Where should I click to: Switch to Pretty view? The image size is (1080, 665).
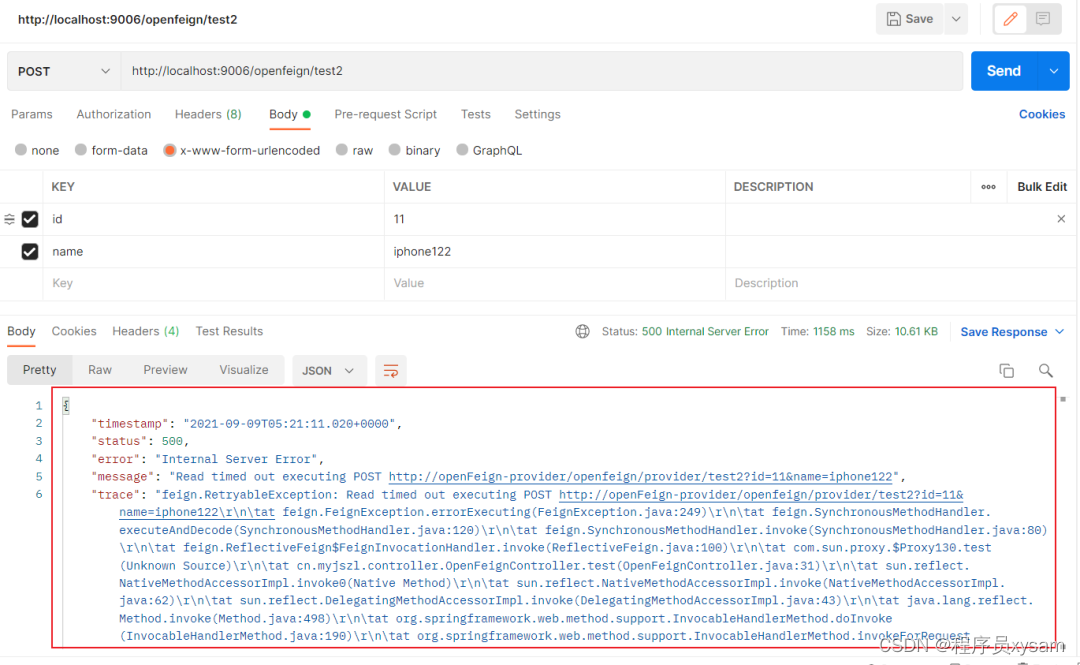pos(39,370)
